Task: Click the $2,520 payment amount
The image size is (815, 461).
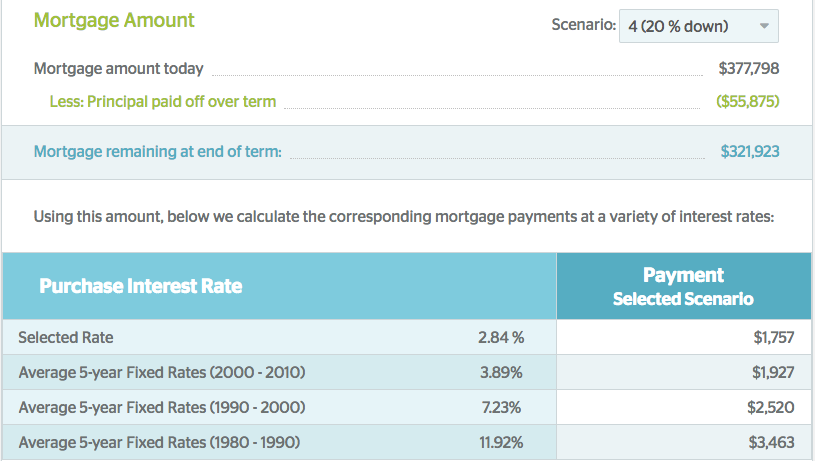Action: pyautogui.click(x=771, y=407)
